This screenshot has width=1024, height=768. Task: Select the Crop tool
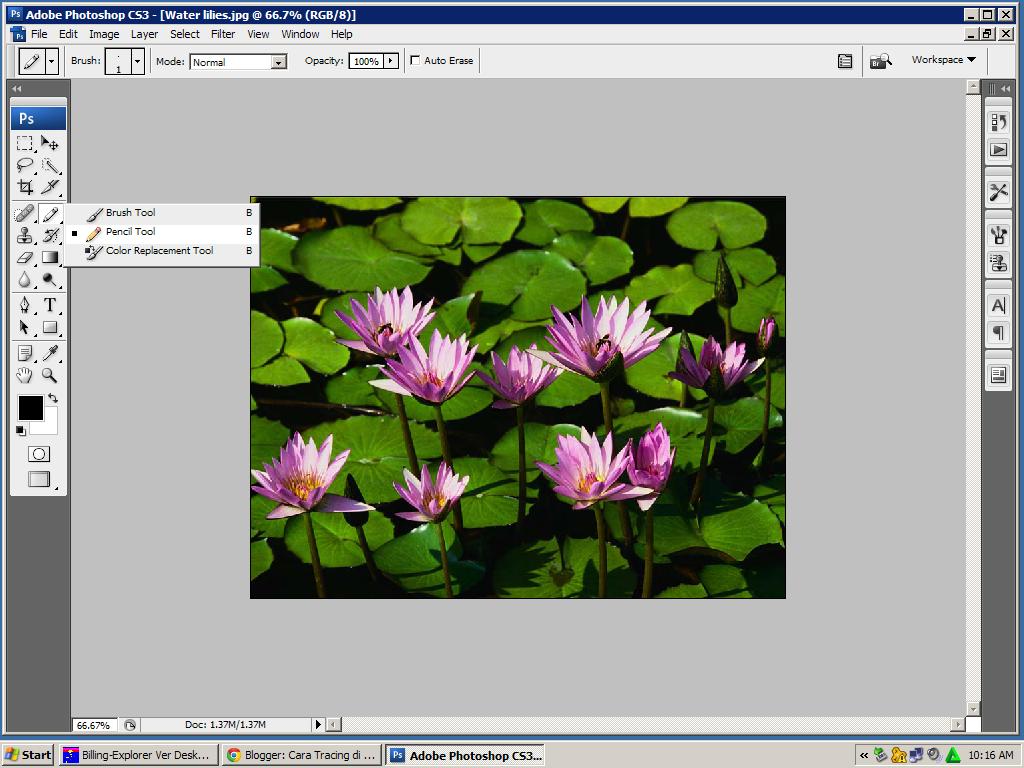(x=25, y=187)
